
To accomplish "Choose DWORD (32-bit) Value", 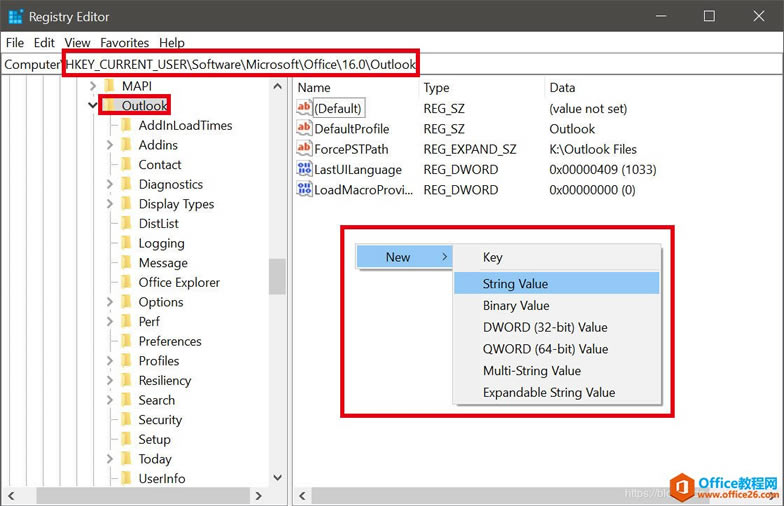I will pyautogui.click(x=557, y=327).
